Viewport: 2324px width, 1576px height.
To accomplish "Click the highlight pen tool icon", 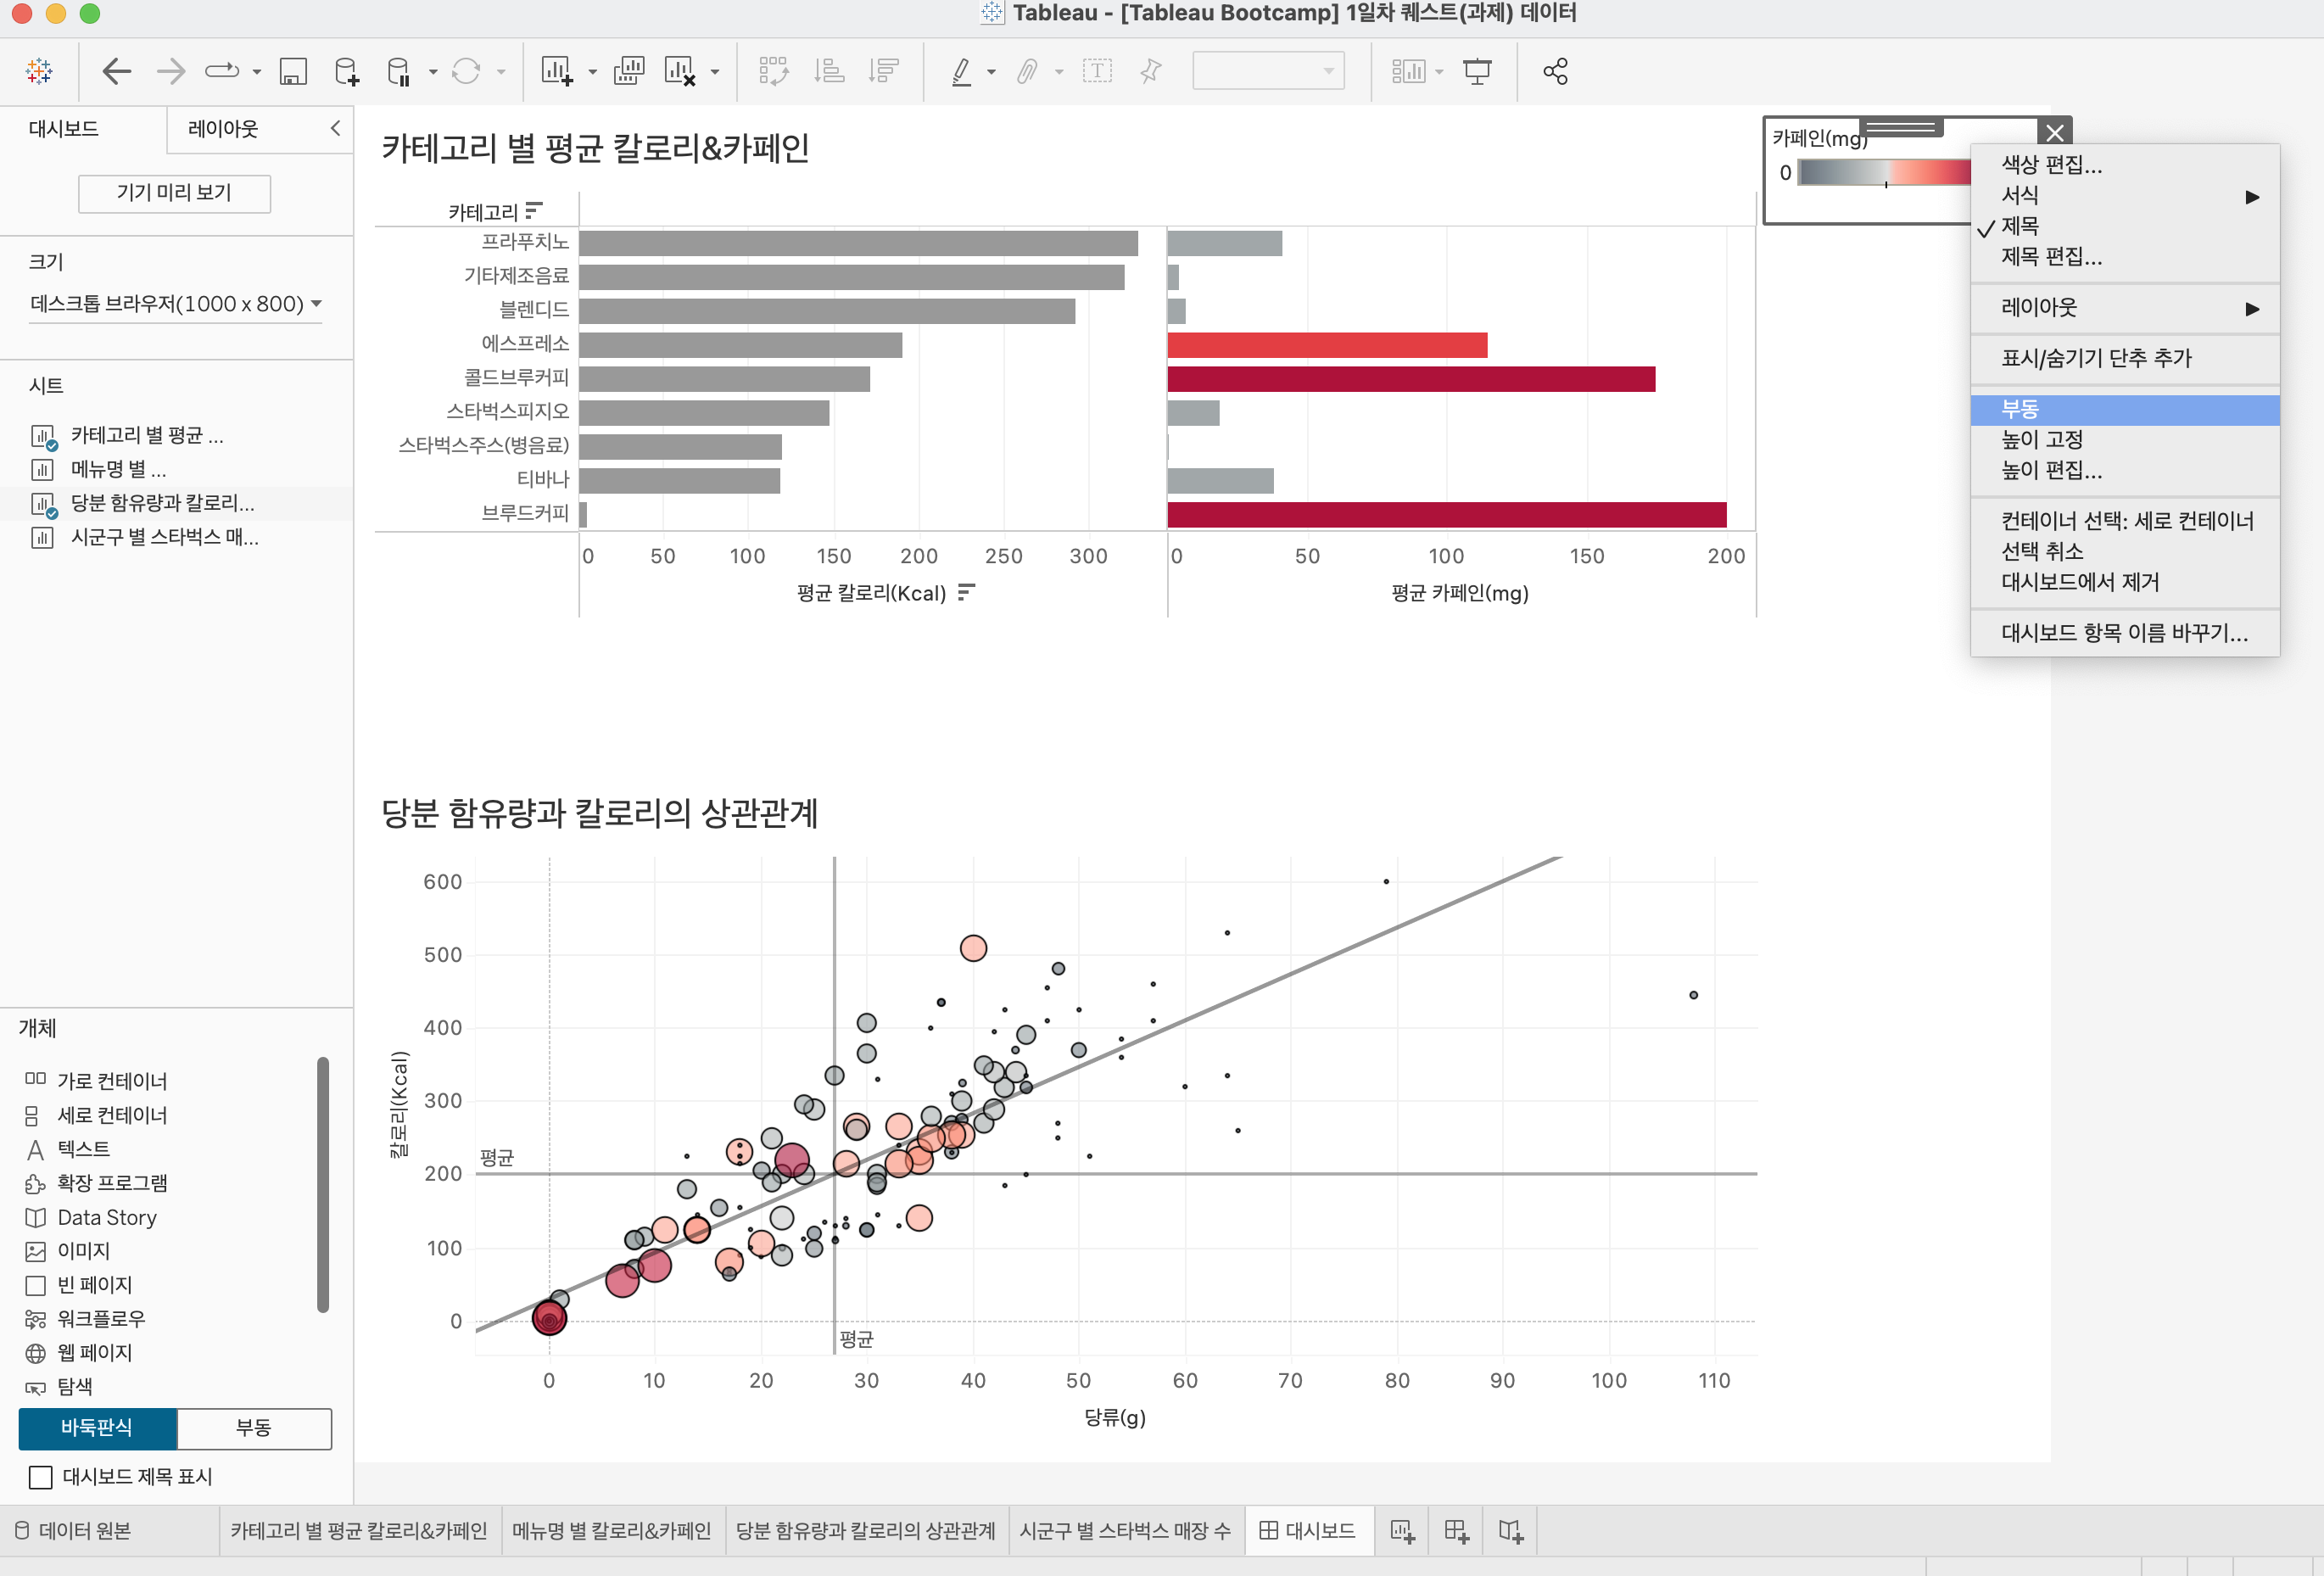I will (x=961, y=71).
